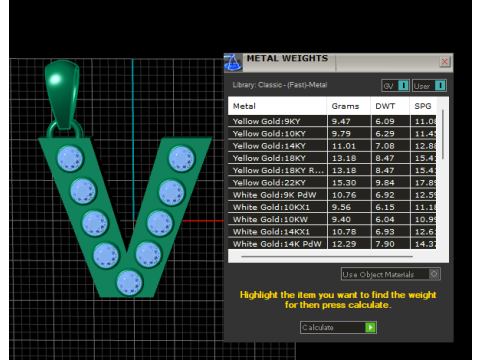Select the Yellow Gold:9KY row
This screenshot has width=480, height=360.
[x=332, y=121]
